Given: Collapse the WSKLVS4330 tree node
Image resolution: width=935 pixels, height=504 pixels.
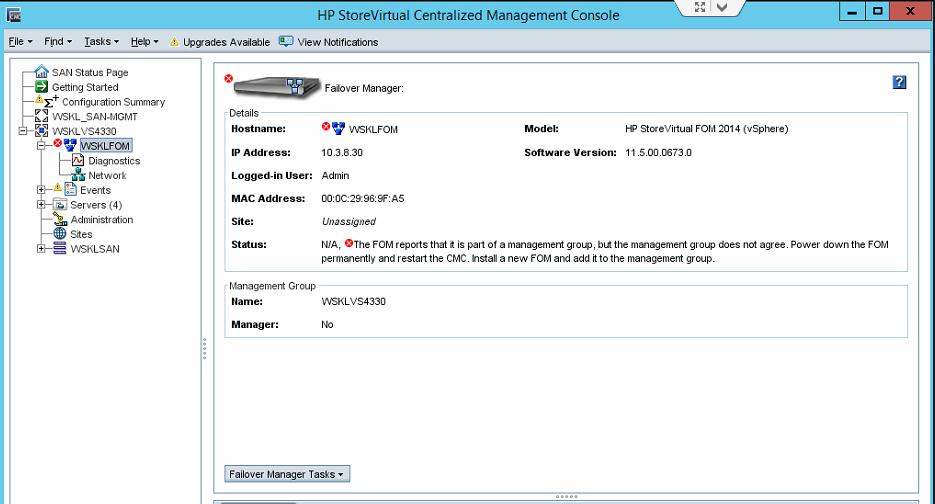Looking at the screenshot, I should (23, 131).
